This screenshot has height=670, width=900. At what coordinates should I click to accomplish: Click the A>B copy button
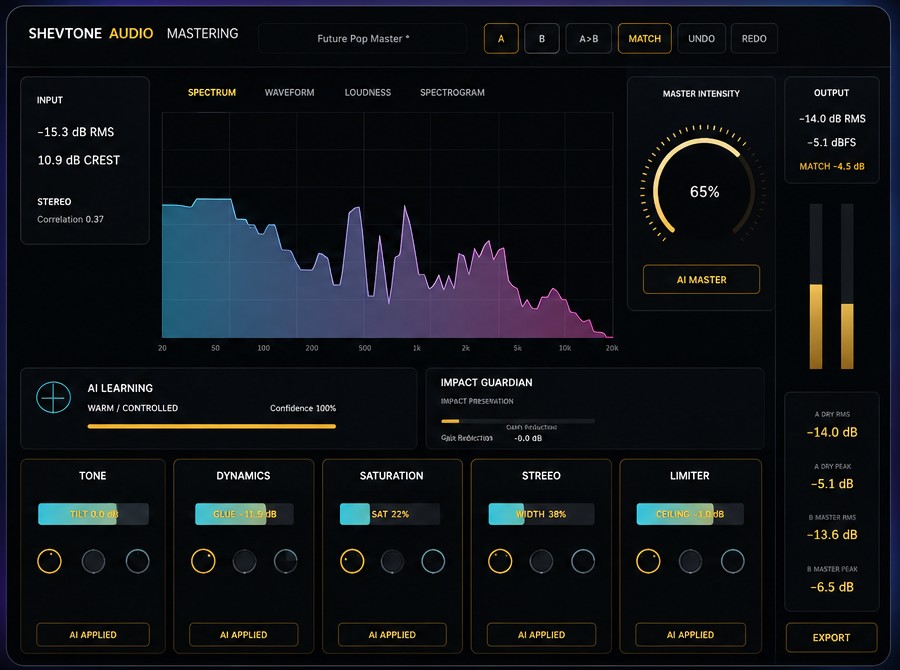[588, 38]
